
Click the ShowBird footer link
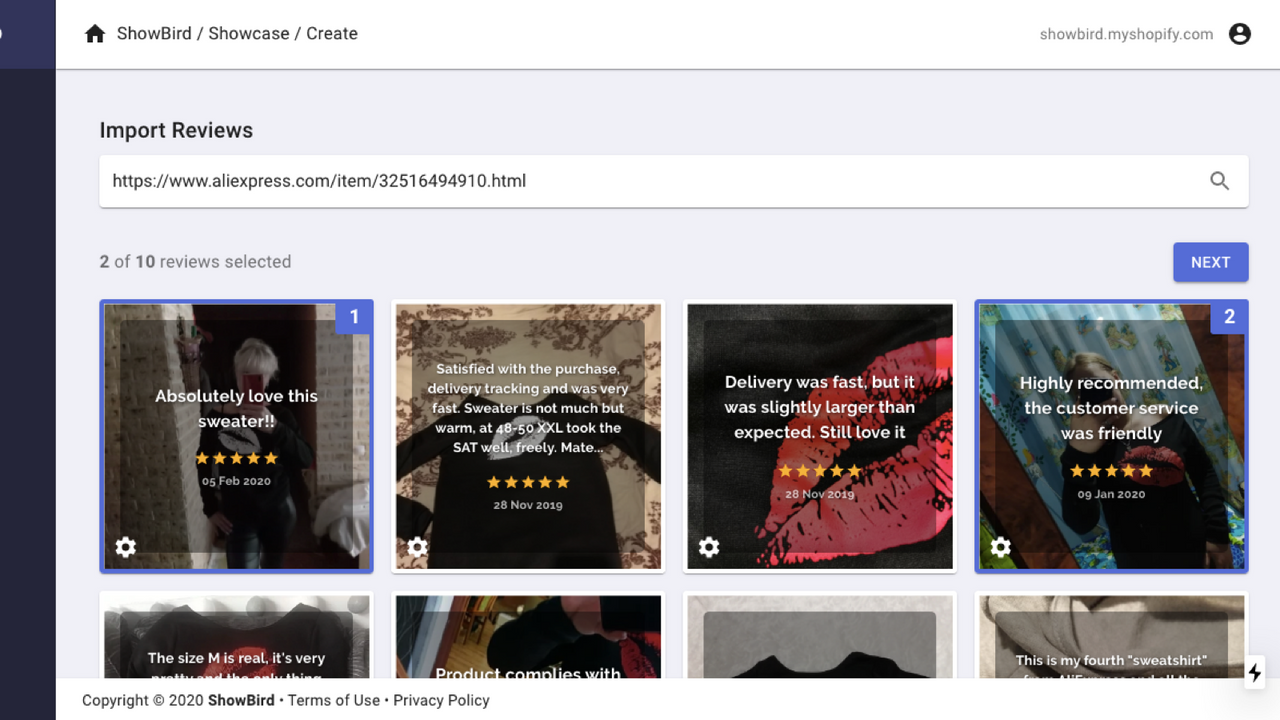[x=241, y=700]
